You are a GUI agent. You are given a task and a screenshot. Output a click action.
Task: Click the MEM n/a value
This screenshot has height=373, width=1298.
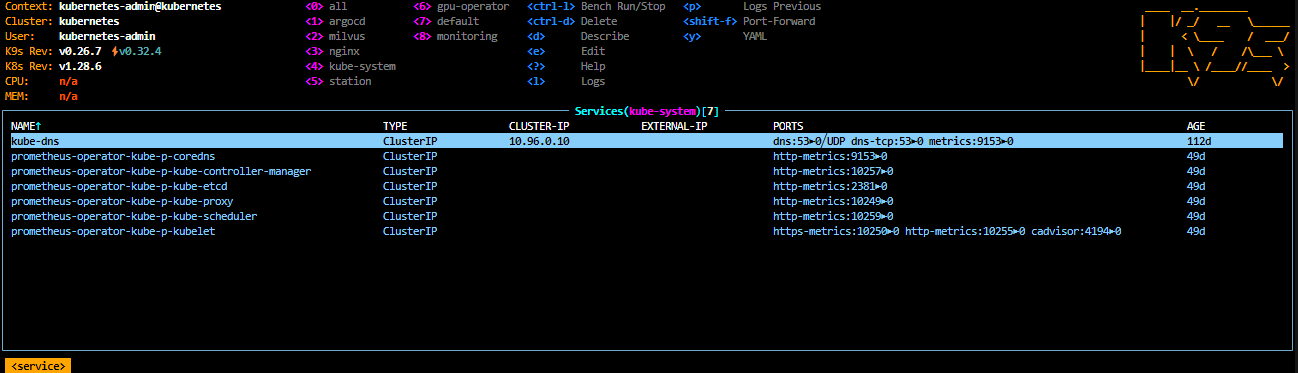(x=68, y=96)
